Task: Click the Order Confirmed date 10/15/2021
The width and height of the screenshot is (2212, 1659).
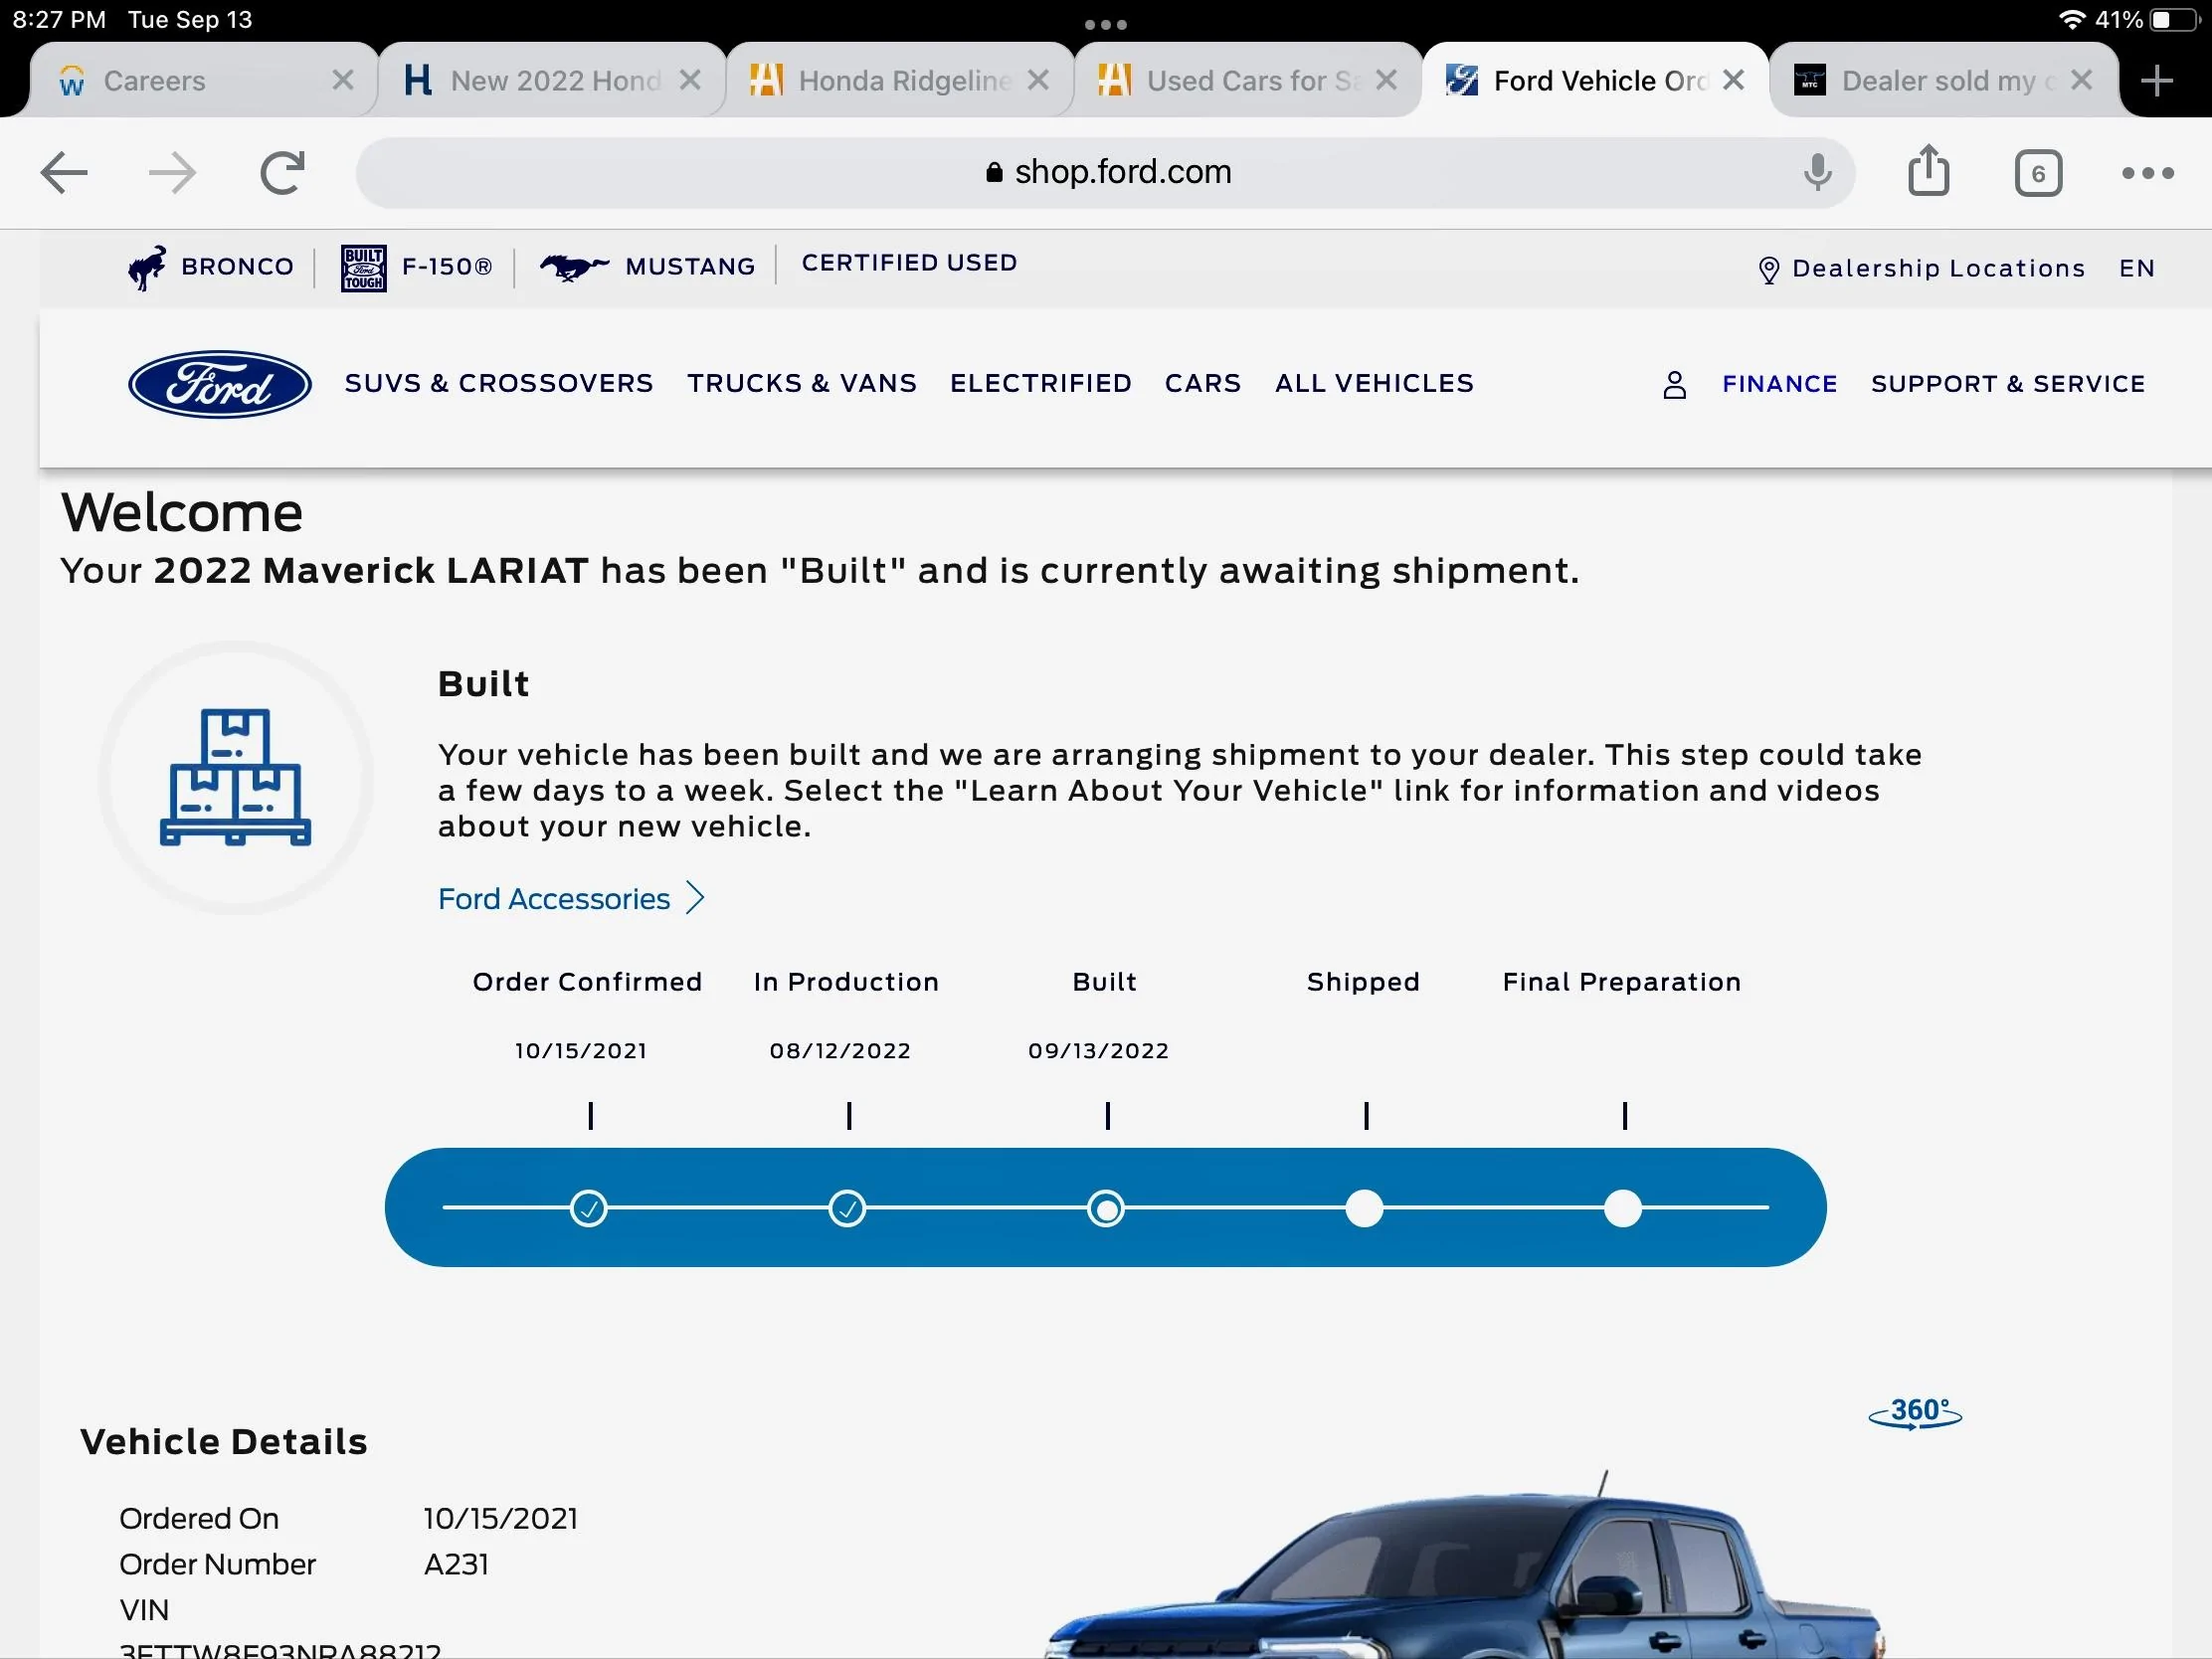Action: pyautogui.click(x=581, y=1051)
